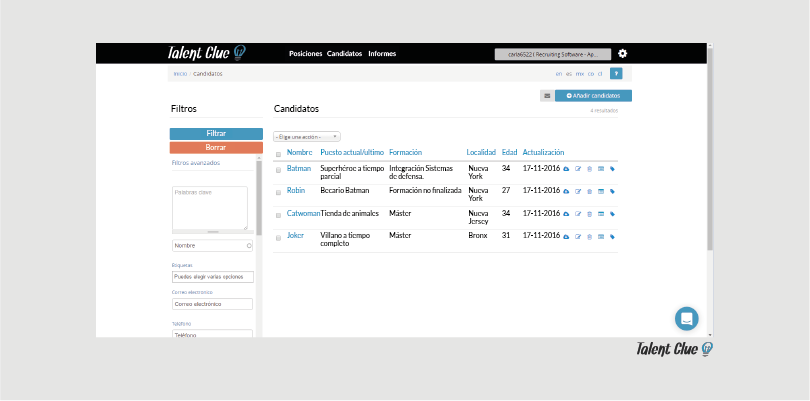Expand the account selector in top bar
The height and width of the screenshot is (401, 810).
pyautogui.click(x=551, y=54)
